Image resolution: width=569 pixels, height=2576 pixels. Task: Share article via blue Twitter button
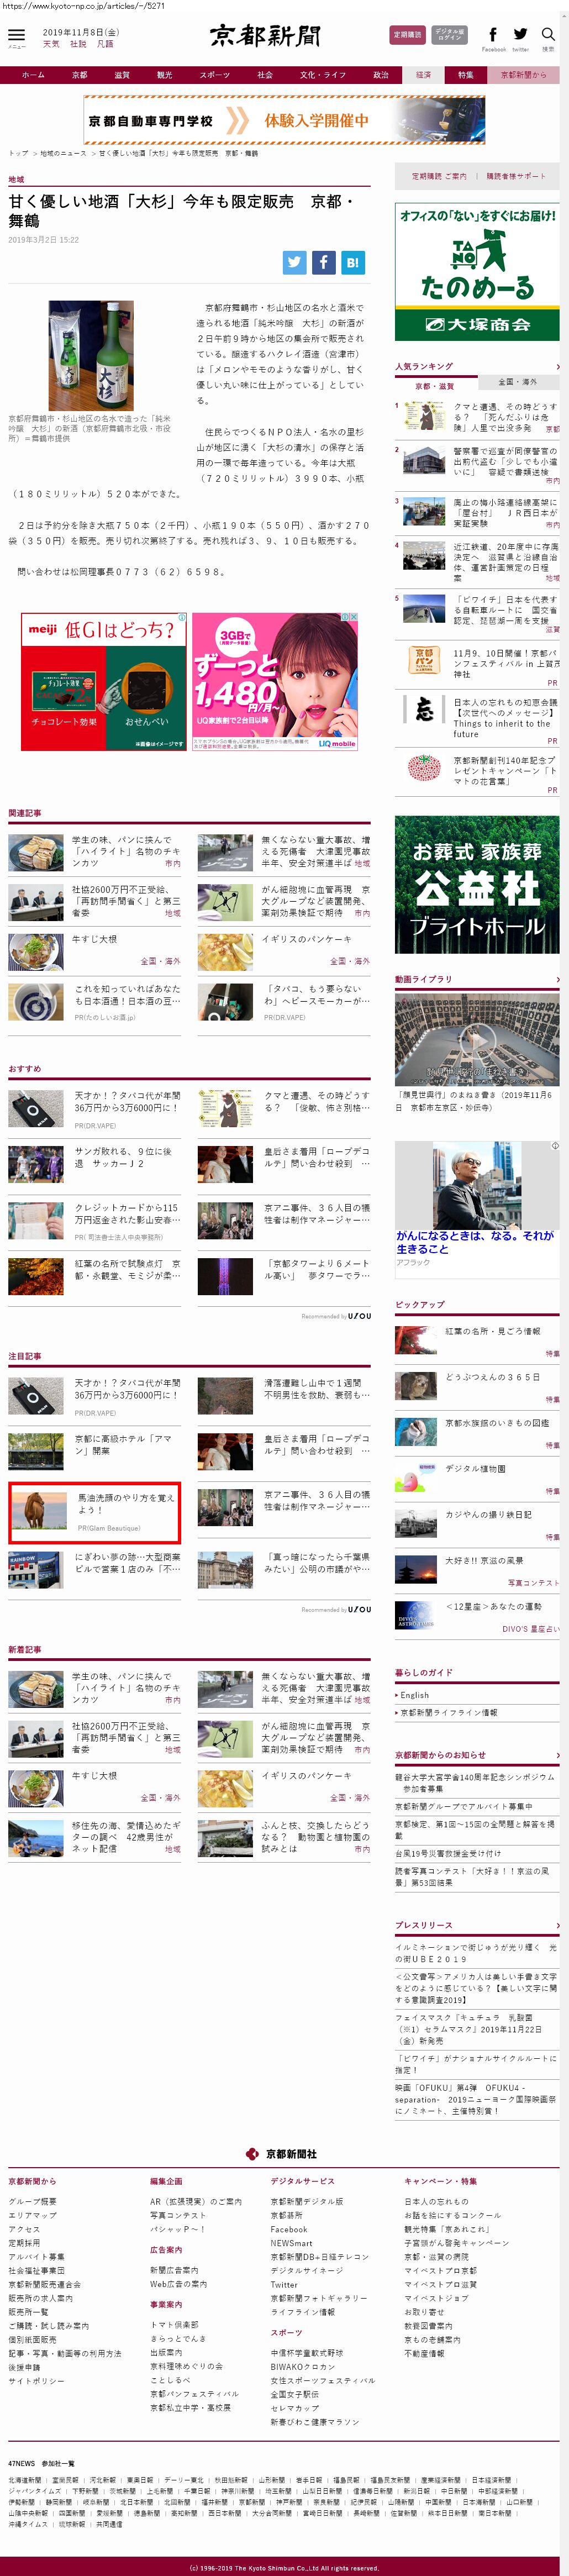294,262
